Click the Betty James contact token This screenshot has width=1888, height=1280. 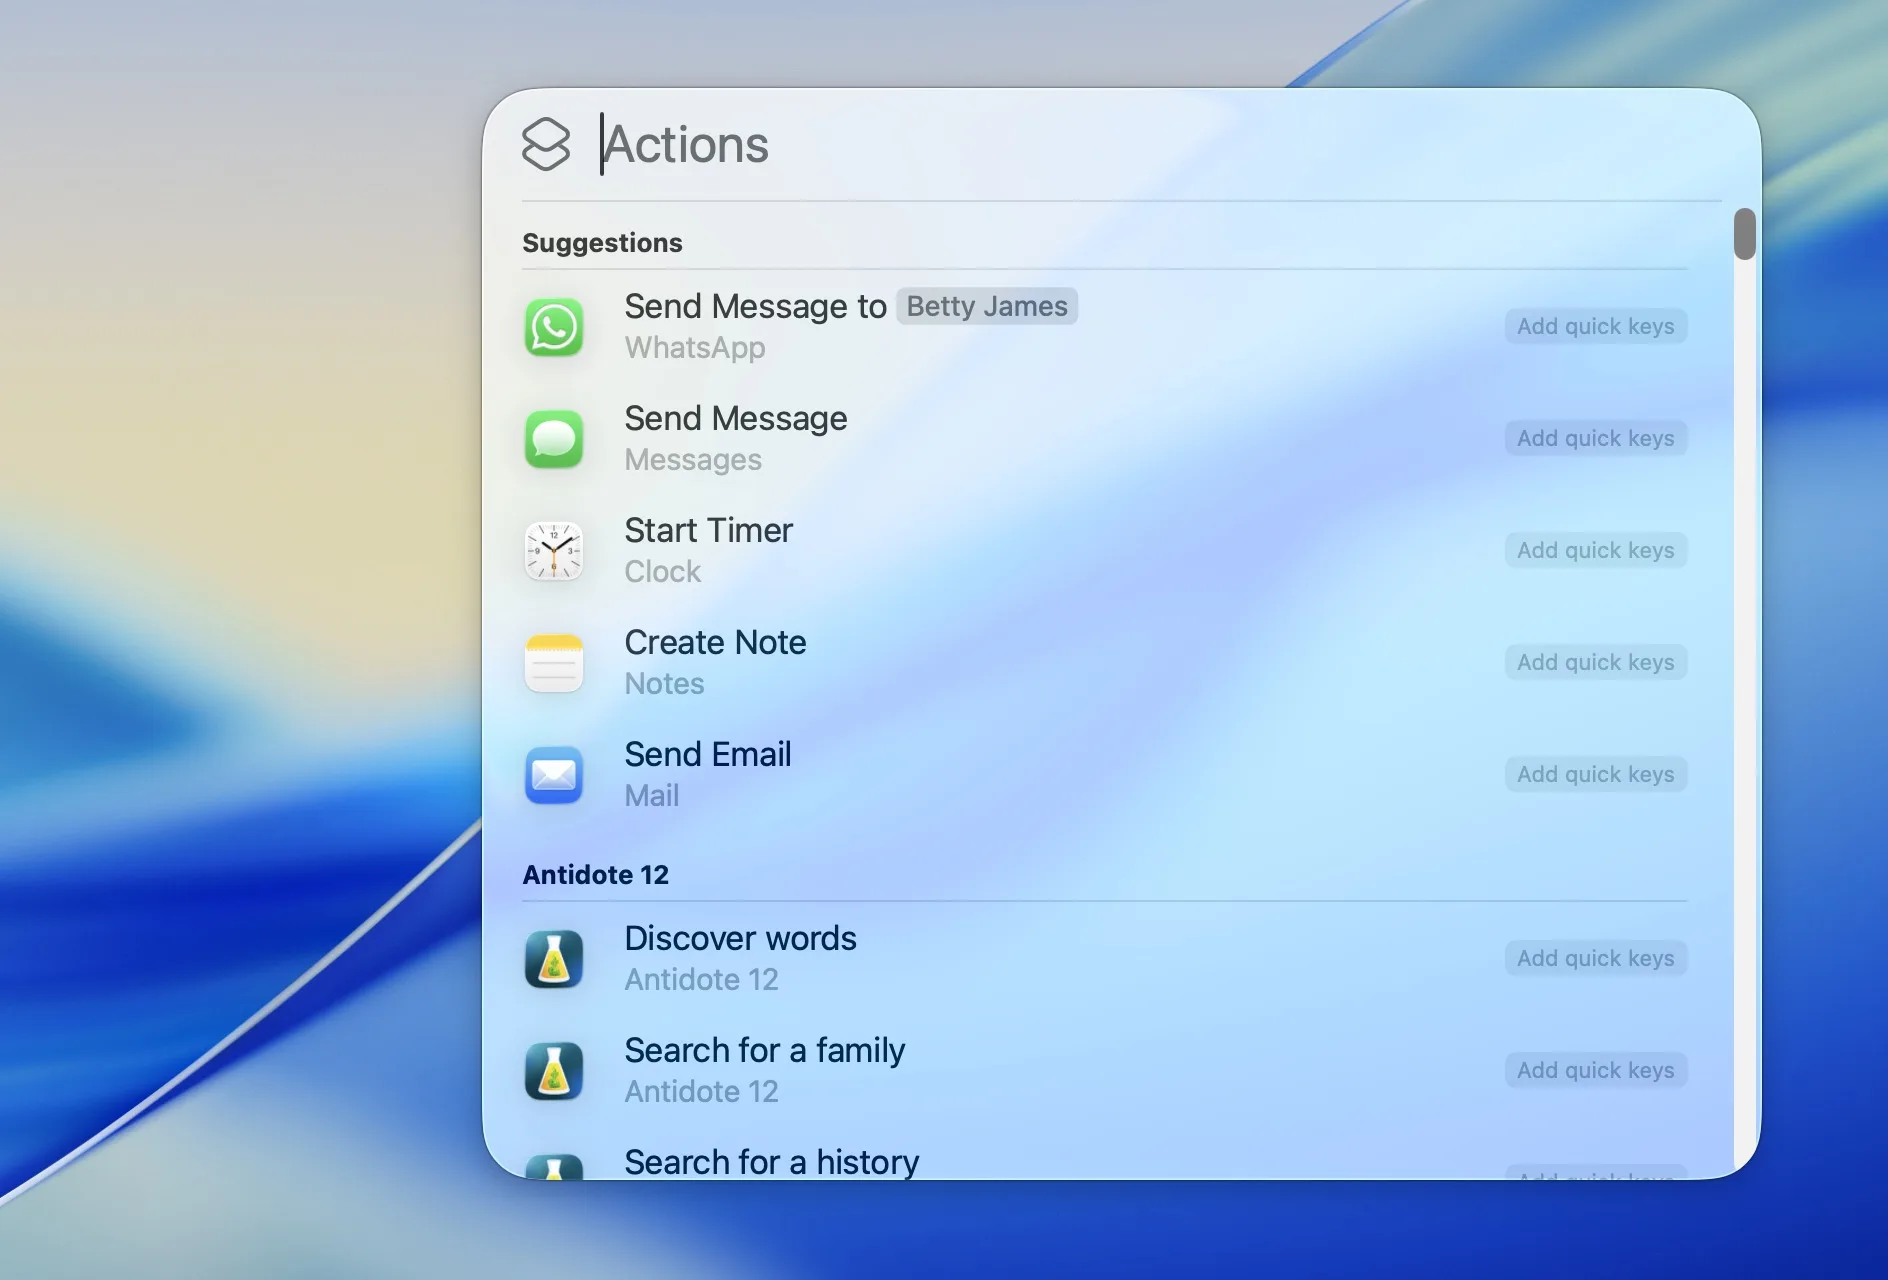pyautogui.click(x=986, y=307)
